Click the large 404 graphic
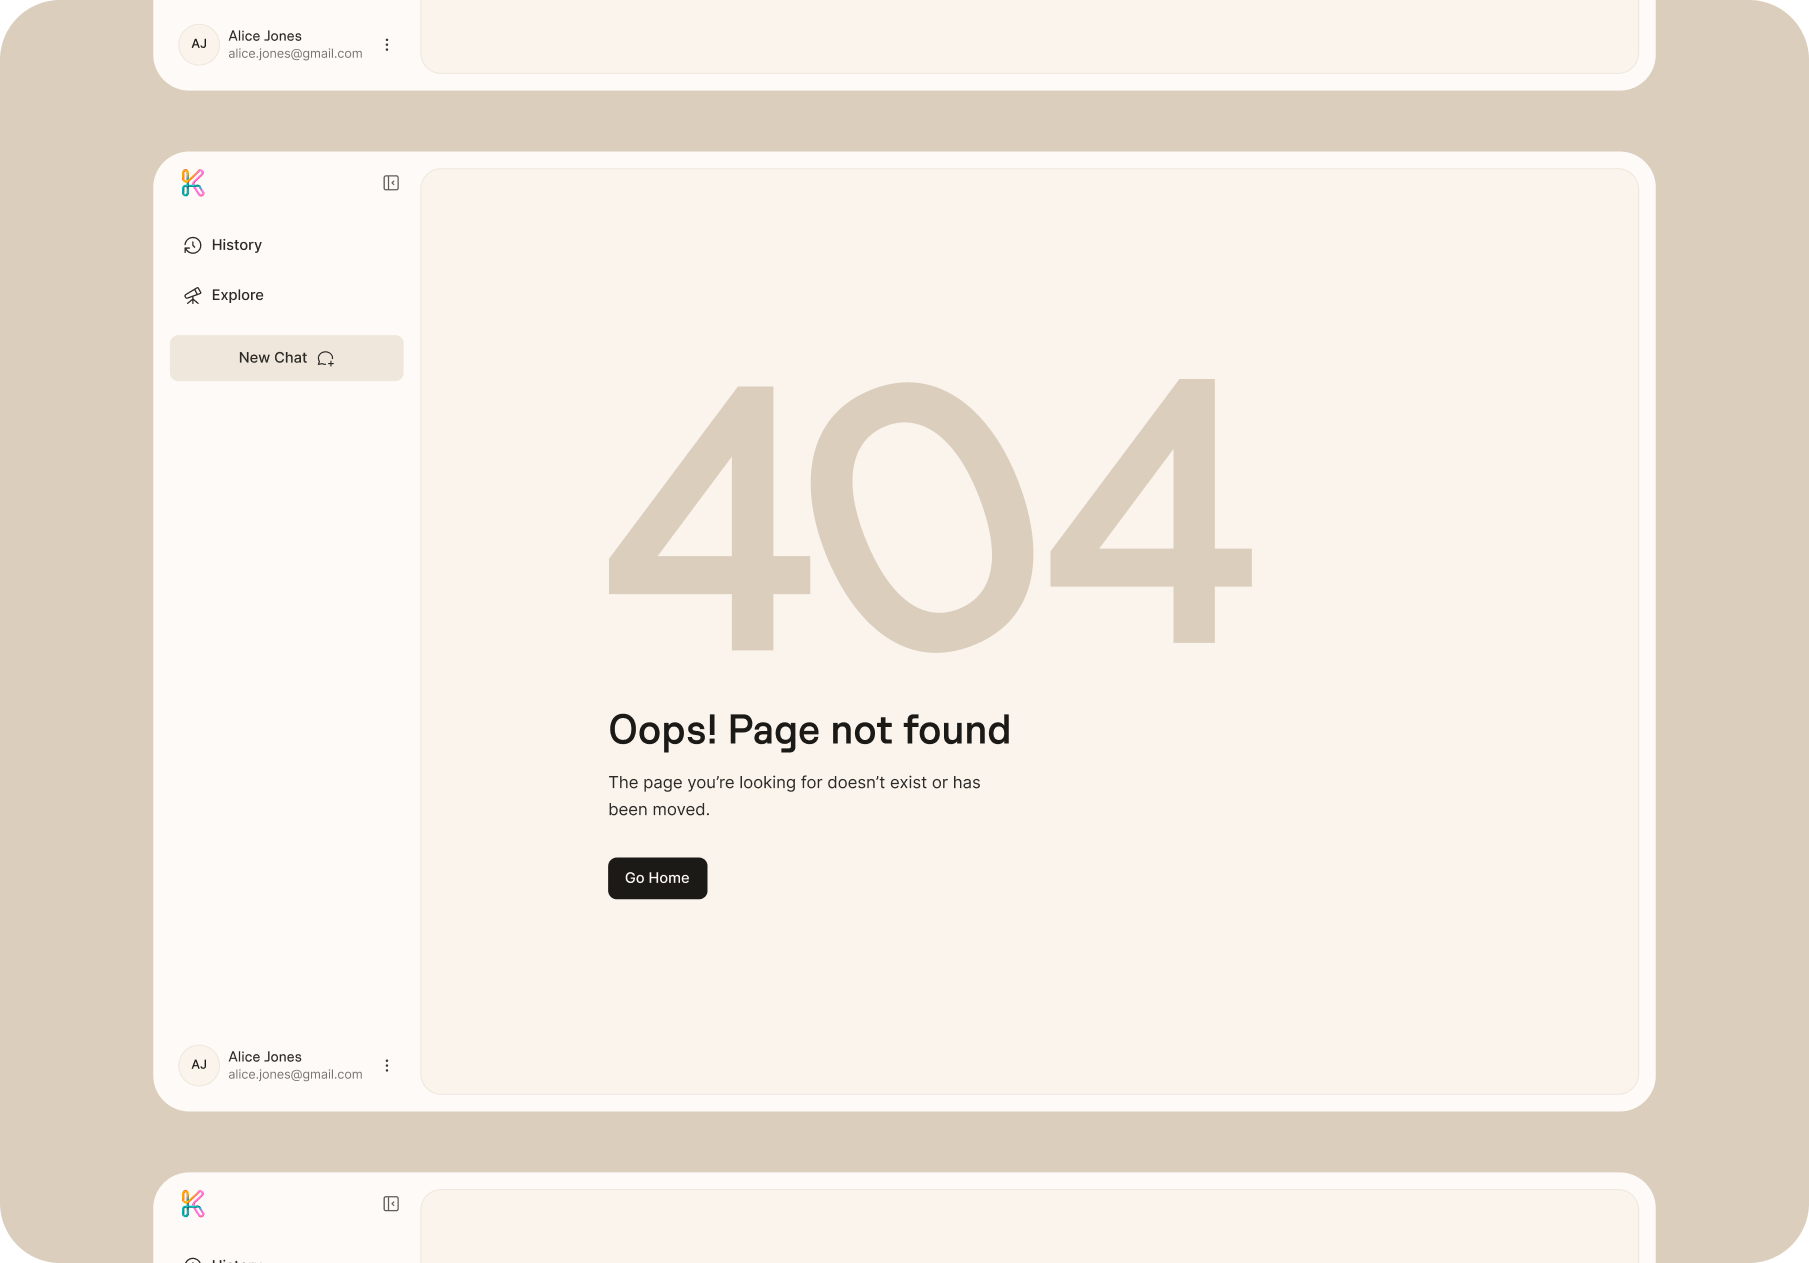 pos(930,515)
